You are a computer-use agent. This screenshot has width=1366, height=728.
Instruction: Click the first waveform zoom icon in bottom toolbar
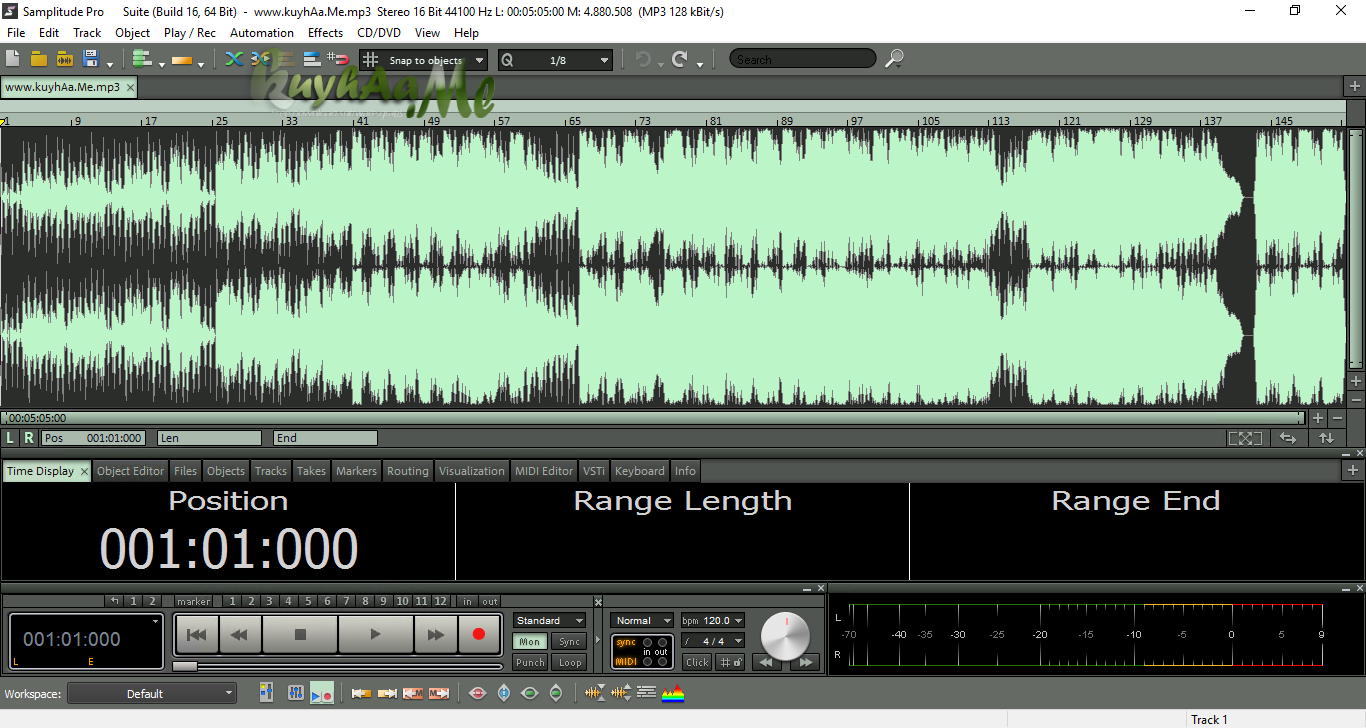[x=595, y=693]
